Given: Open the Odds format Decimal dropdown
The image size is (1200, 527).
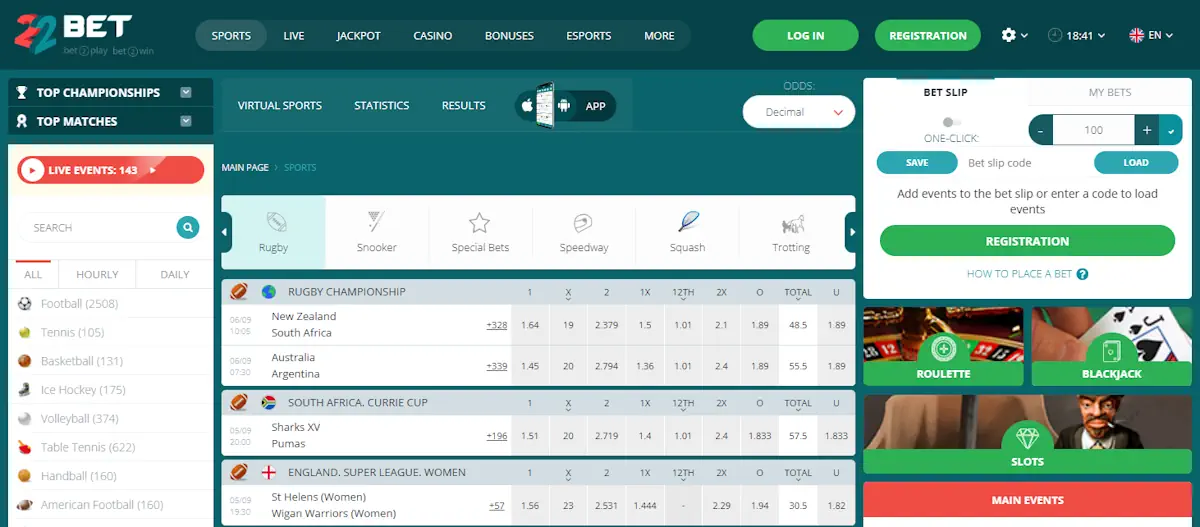Looking at the screenshot, I should coord(799,112).
